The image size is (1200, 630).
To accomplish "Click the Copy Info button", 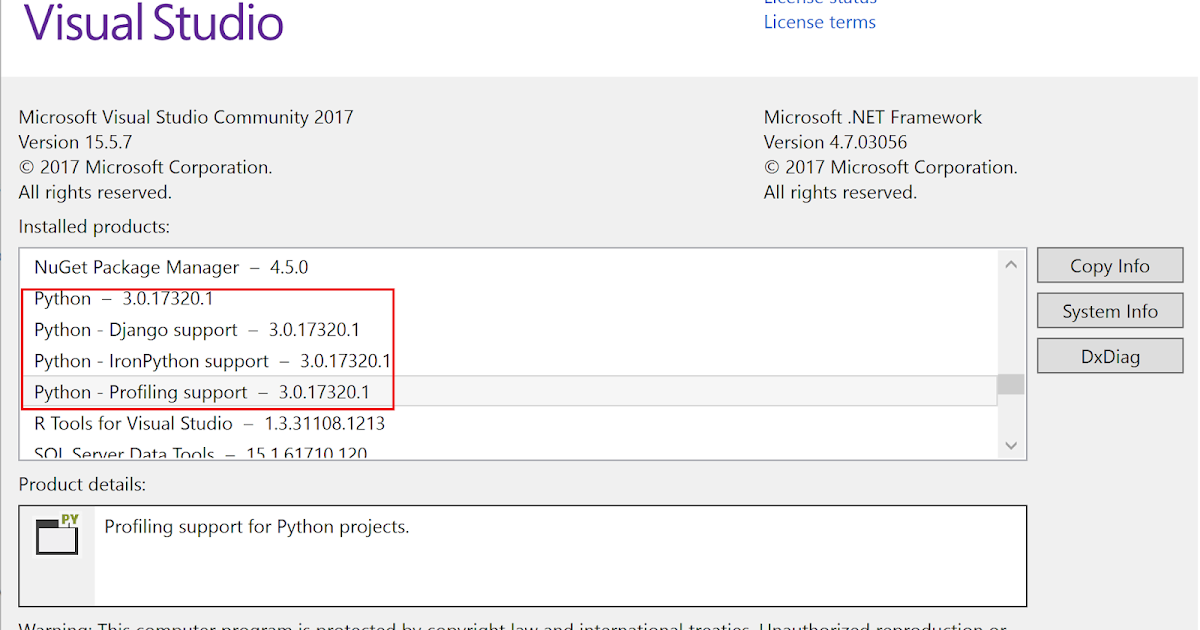I will [1110, 266].
